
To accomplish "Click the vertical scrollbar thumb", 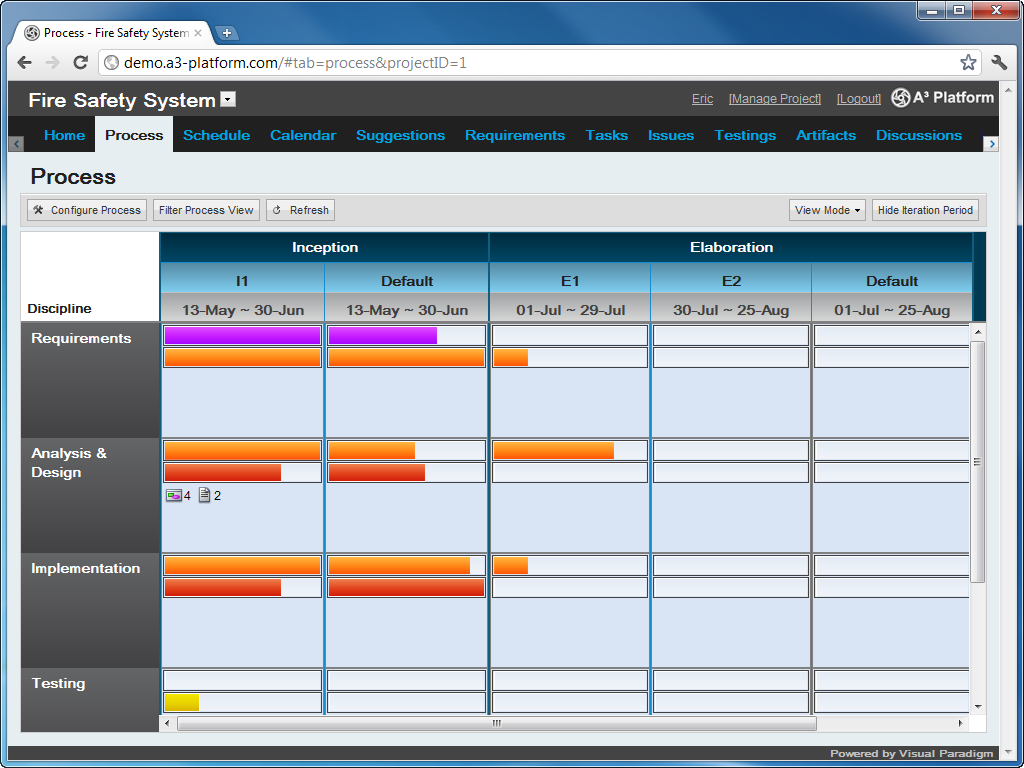I will coord(978,461).
